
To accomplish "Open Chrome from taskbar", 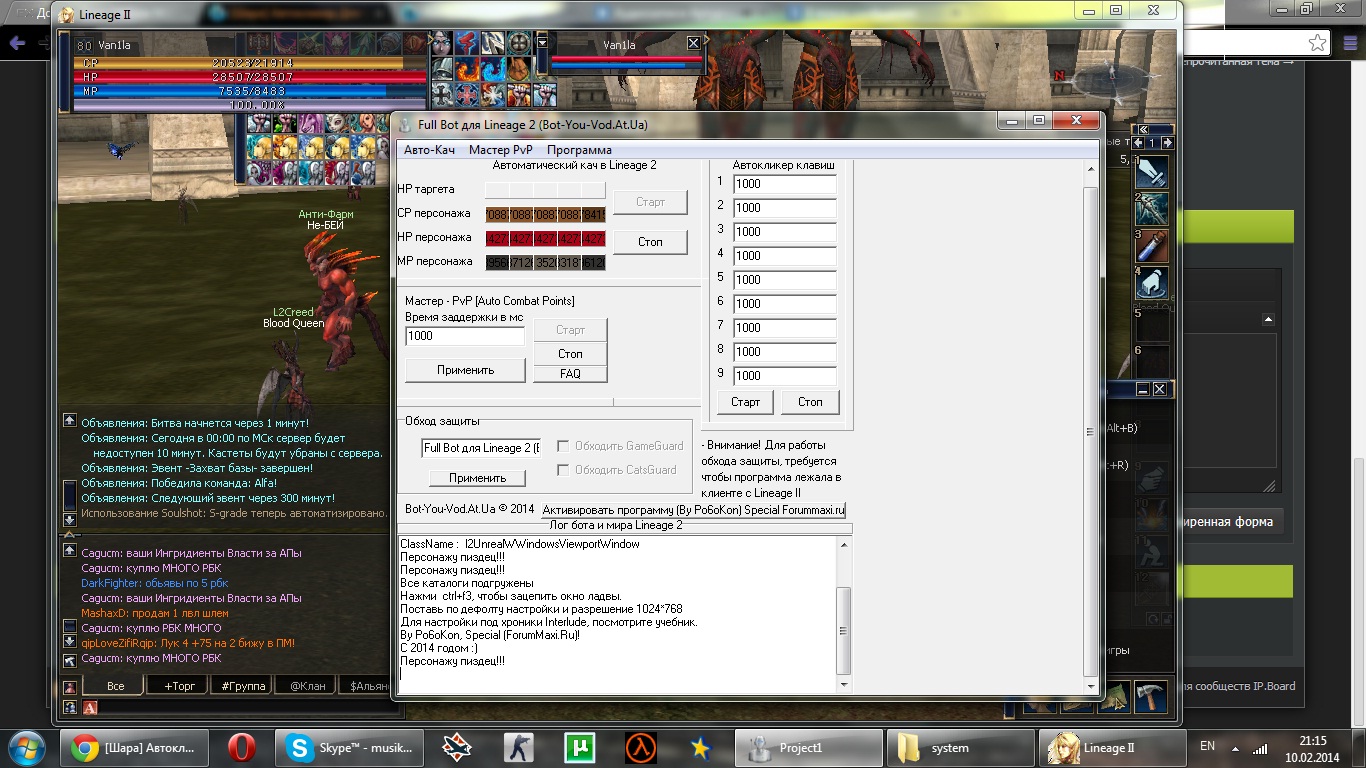I will coord(136,748).
